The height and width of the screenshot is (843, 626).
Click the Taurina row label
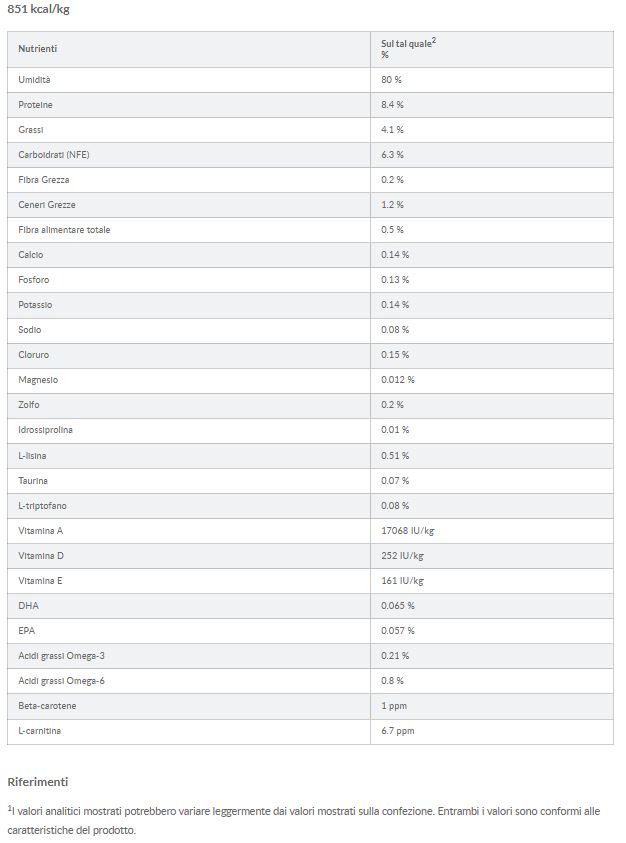(33, 481)
